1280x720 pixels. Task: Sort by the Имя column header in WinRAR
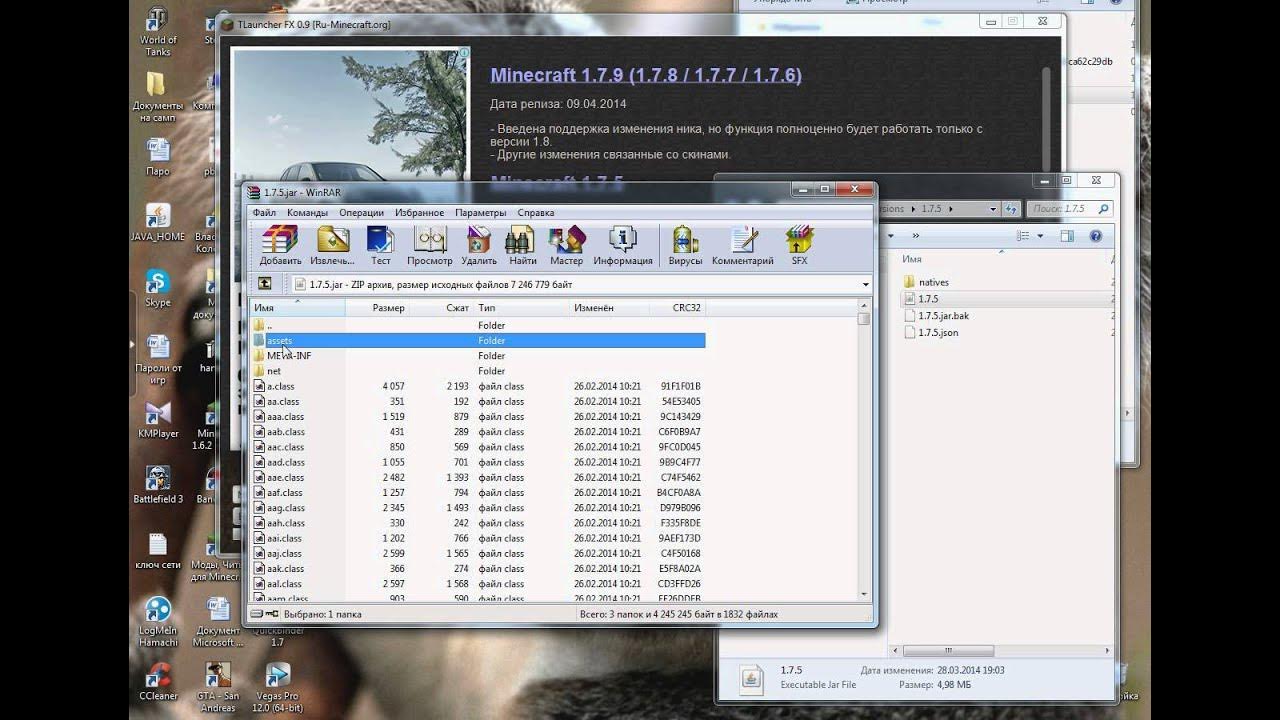click(297, 308)
